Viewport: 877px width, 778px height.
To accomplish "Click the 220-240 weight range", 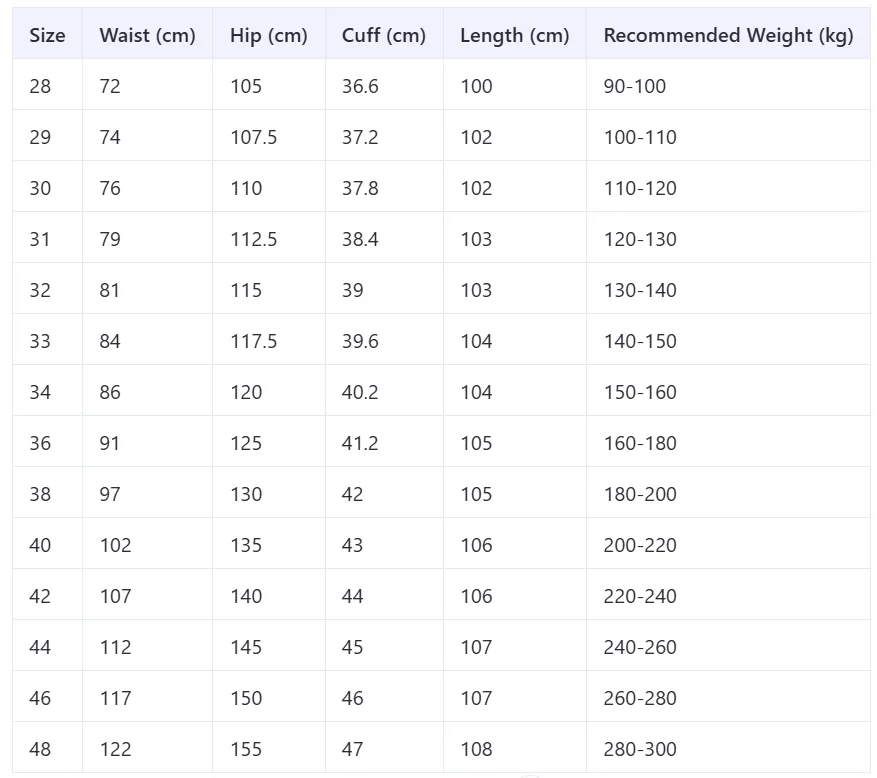I will tap(640, 596).
